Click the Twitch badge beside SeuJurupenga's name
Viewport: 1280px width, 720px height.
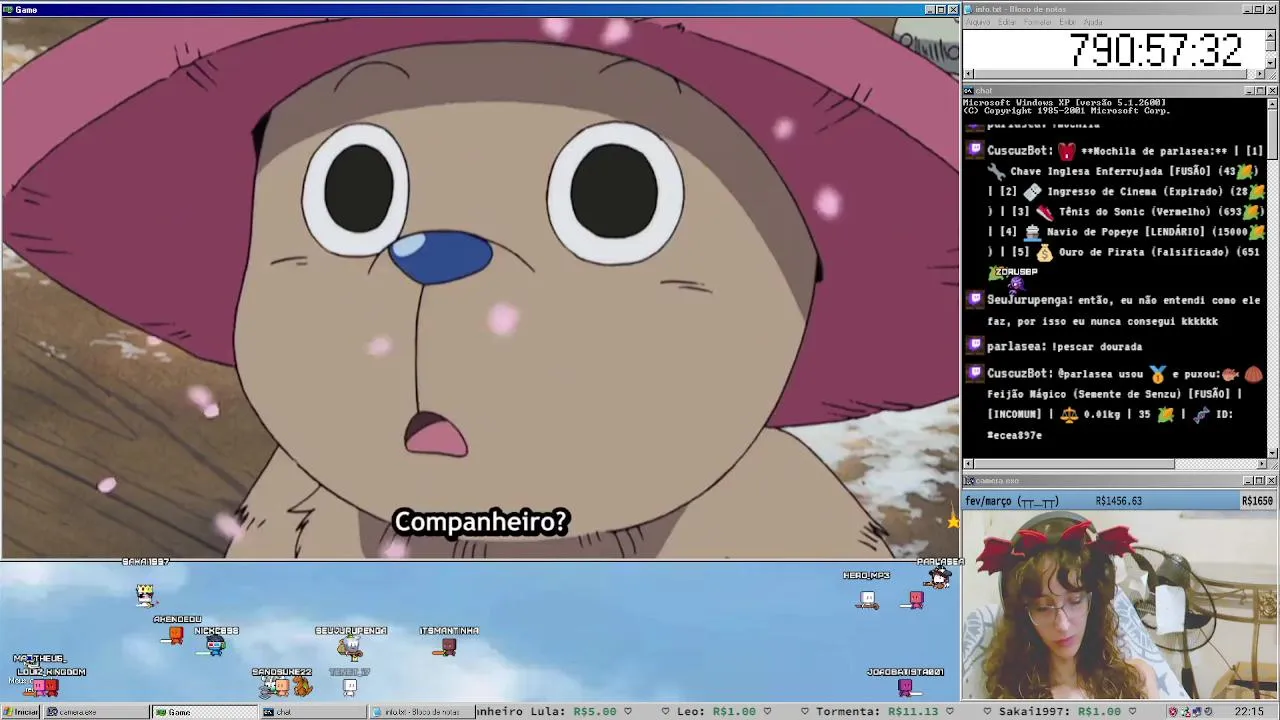(x=975, y=300)
